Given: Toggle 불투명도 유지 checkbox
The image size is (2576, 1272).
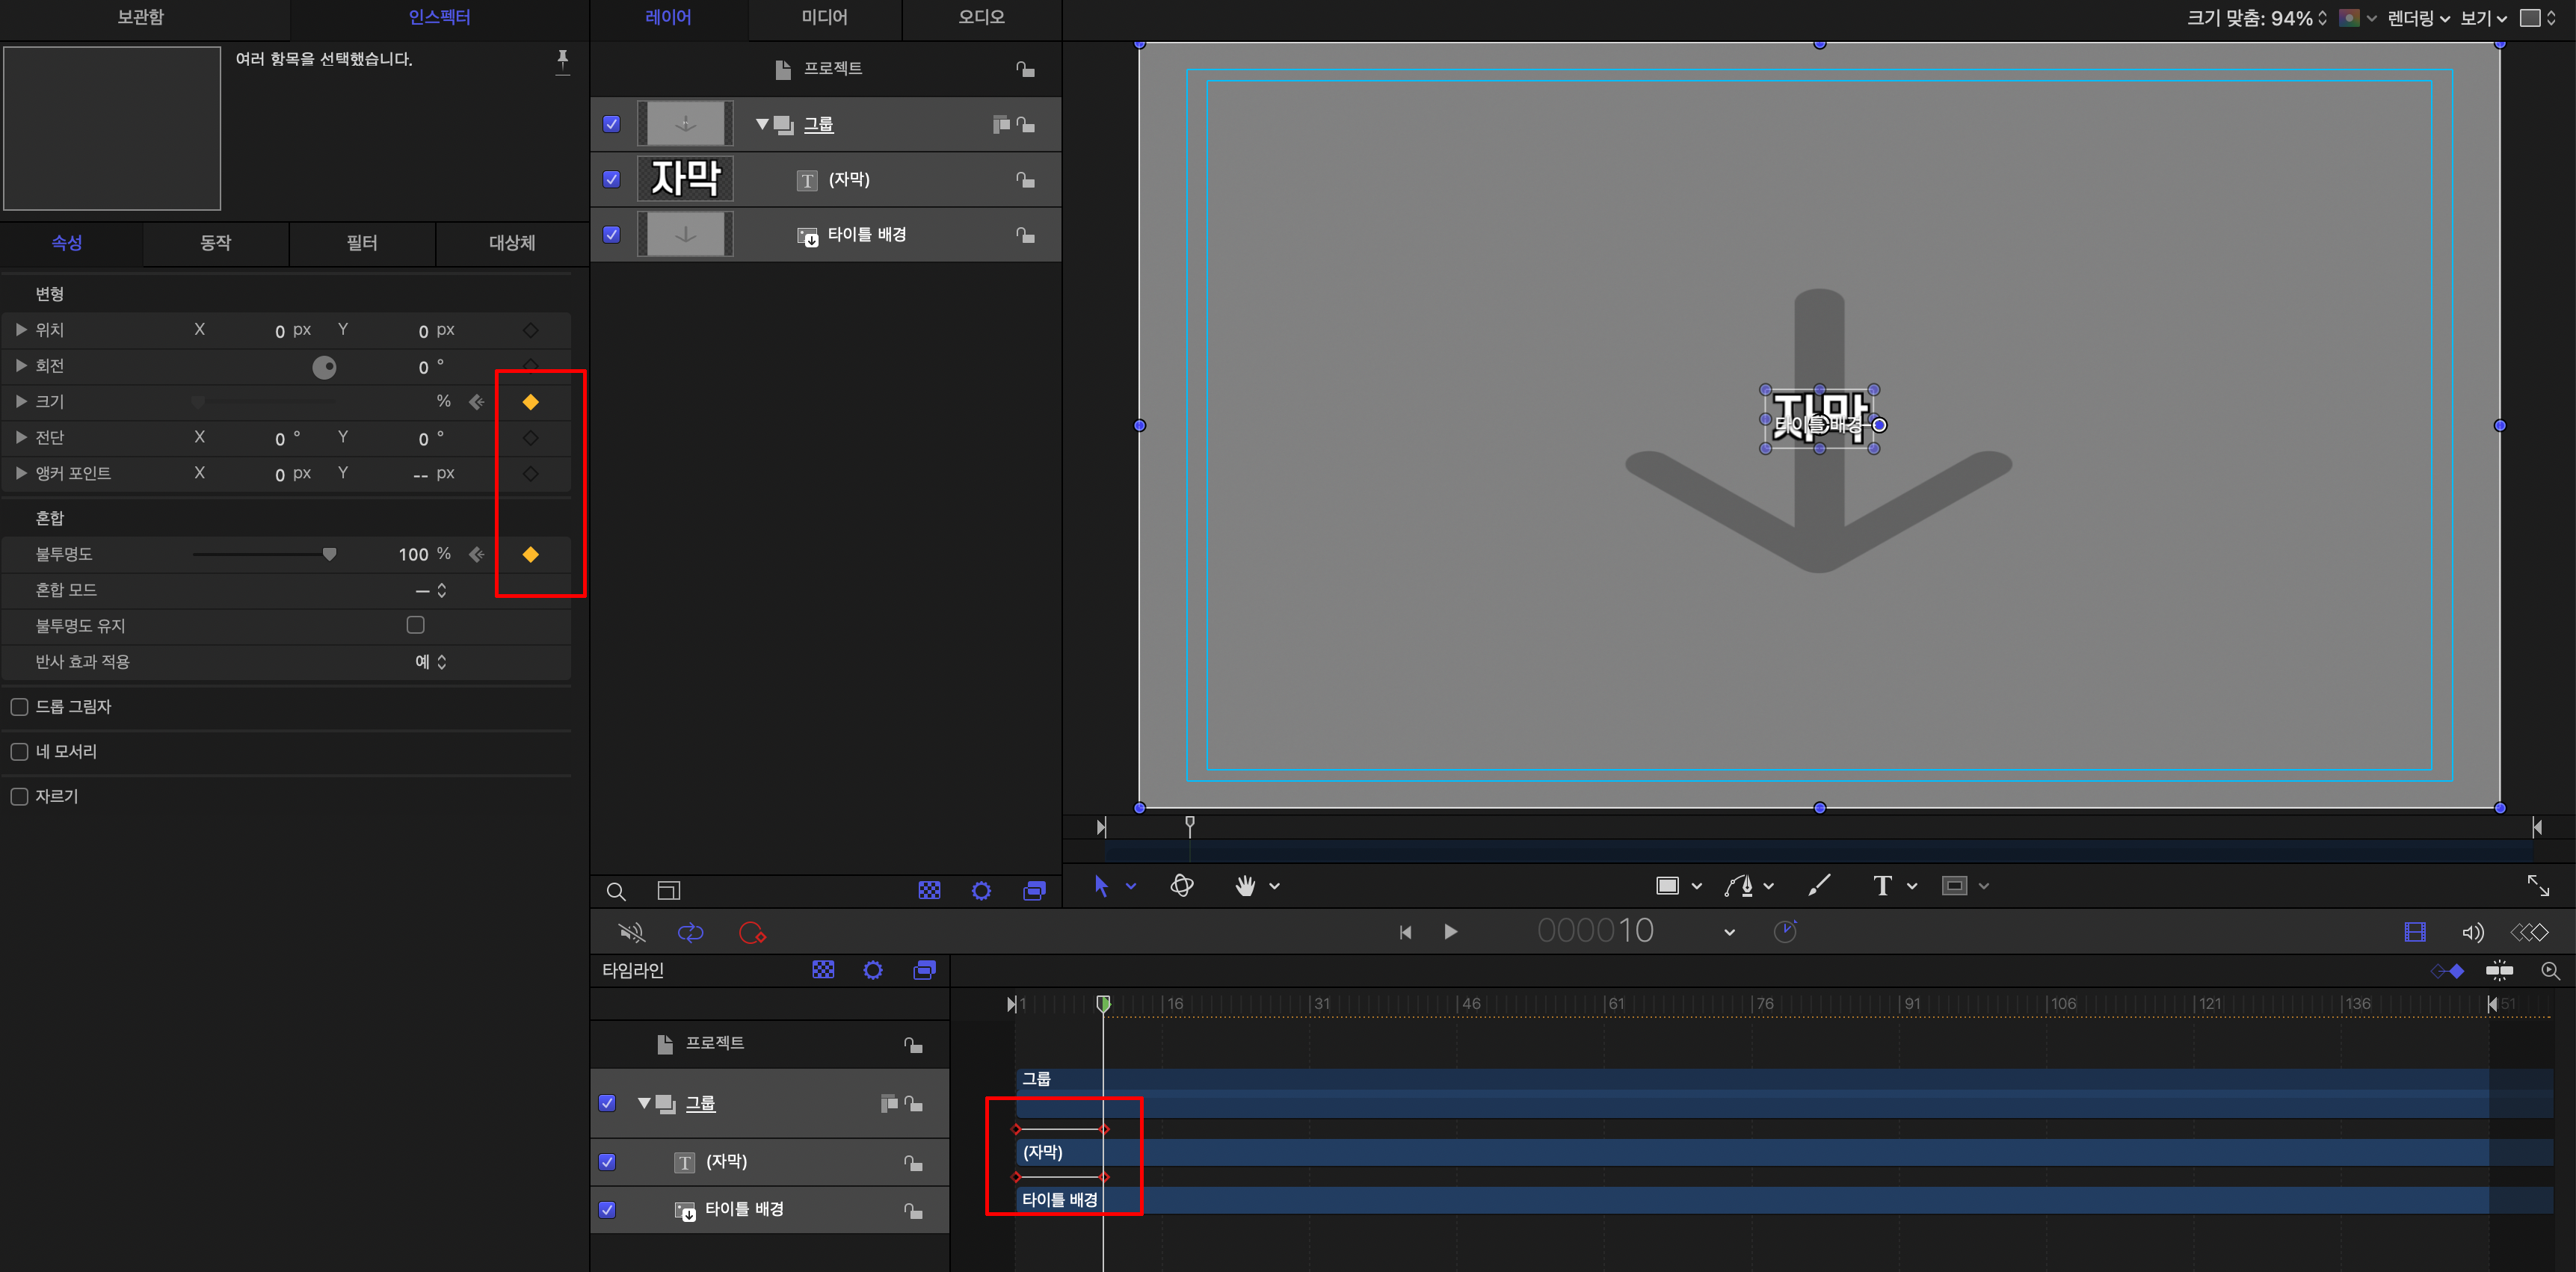Looking at the screenshot, I should click(x=416, y=625).
